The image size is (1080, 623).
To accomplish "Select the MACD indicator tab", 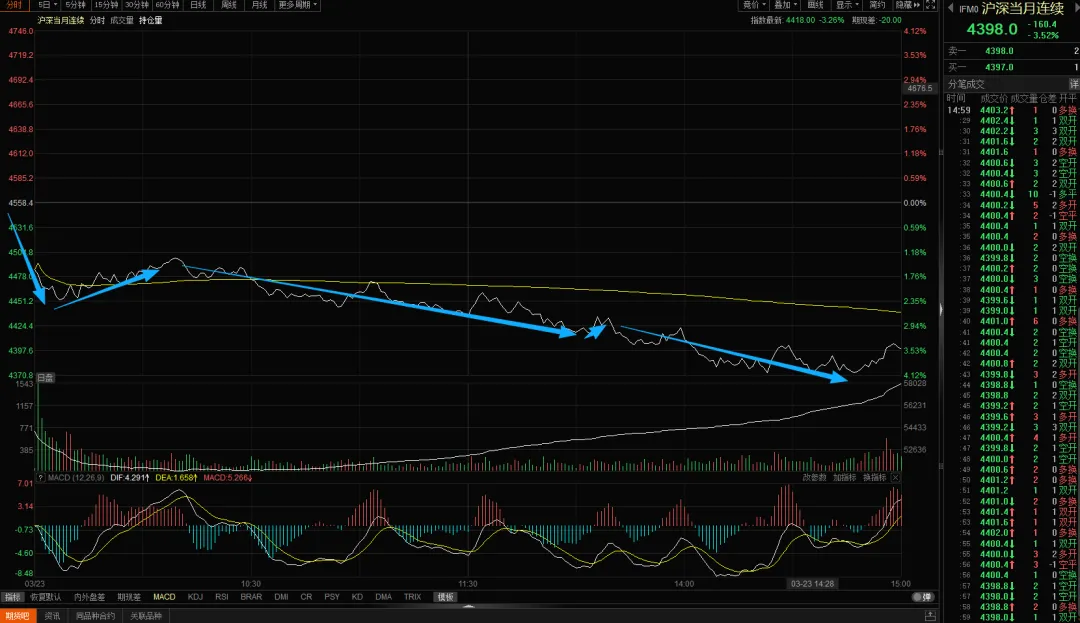I will coord(164,597).
